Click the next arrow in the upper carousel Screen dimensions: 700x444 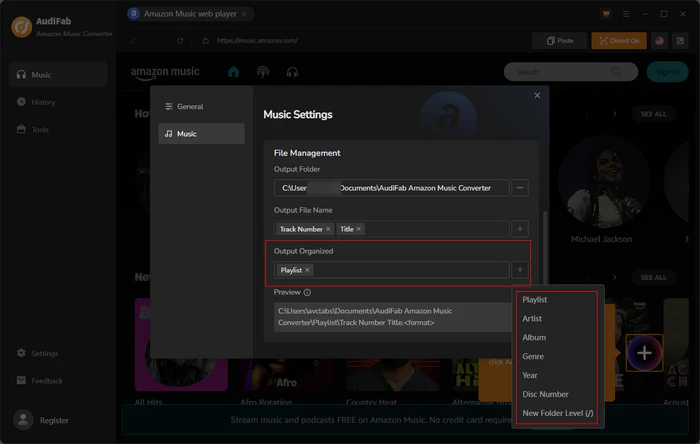pyautogui.click(x=614, y=114)
